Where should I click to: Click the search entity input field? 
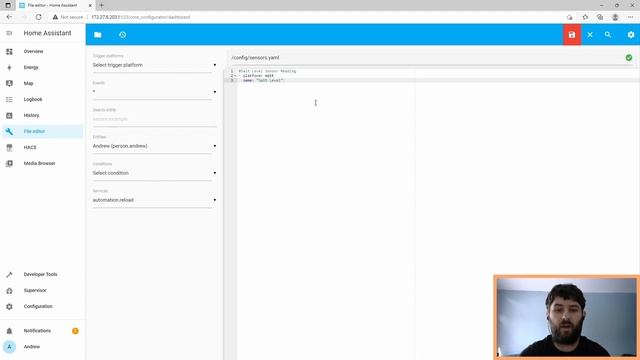pos(154,119)
